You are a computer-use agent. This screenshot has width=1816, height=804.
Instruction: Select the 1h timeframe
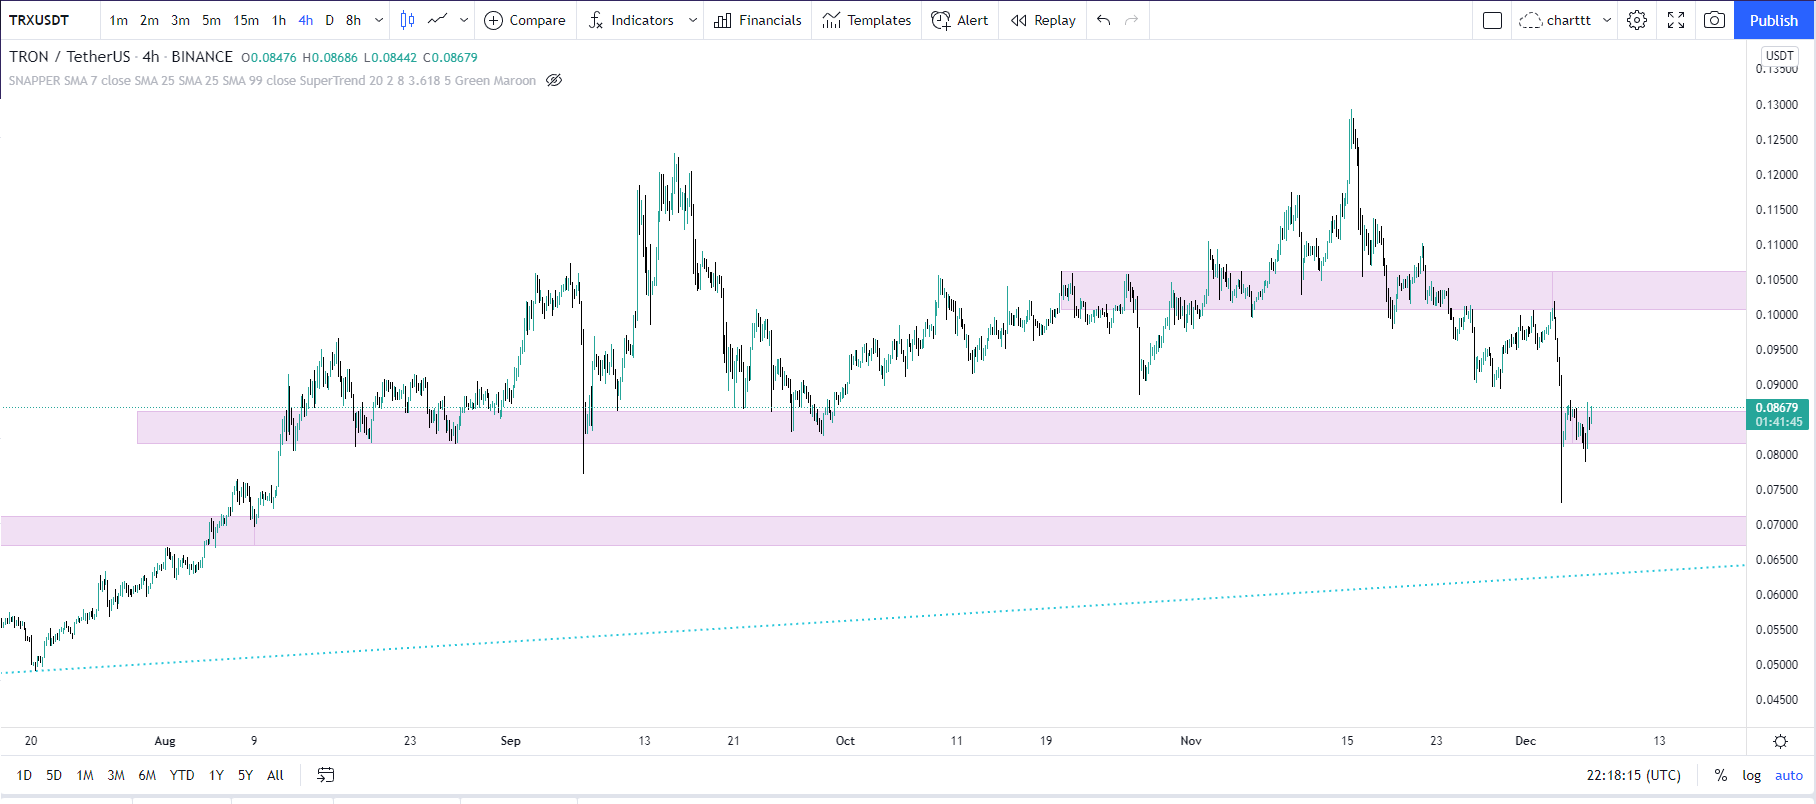point(279,20)
